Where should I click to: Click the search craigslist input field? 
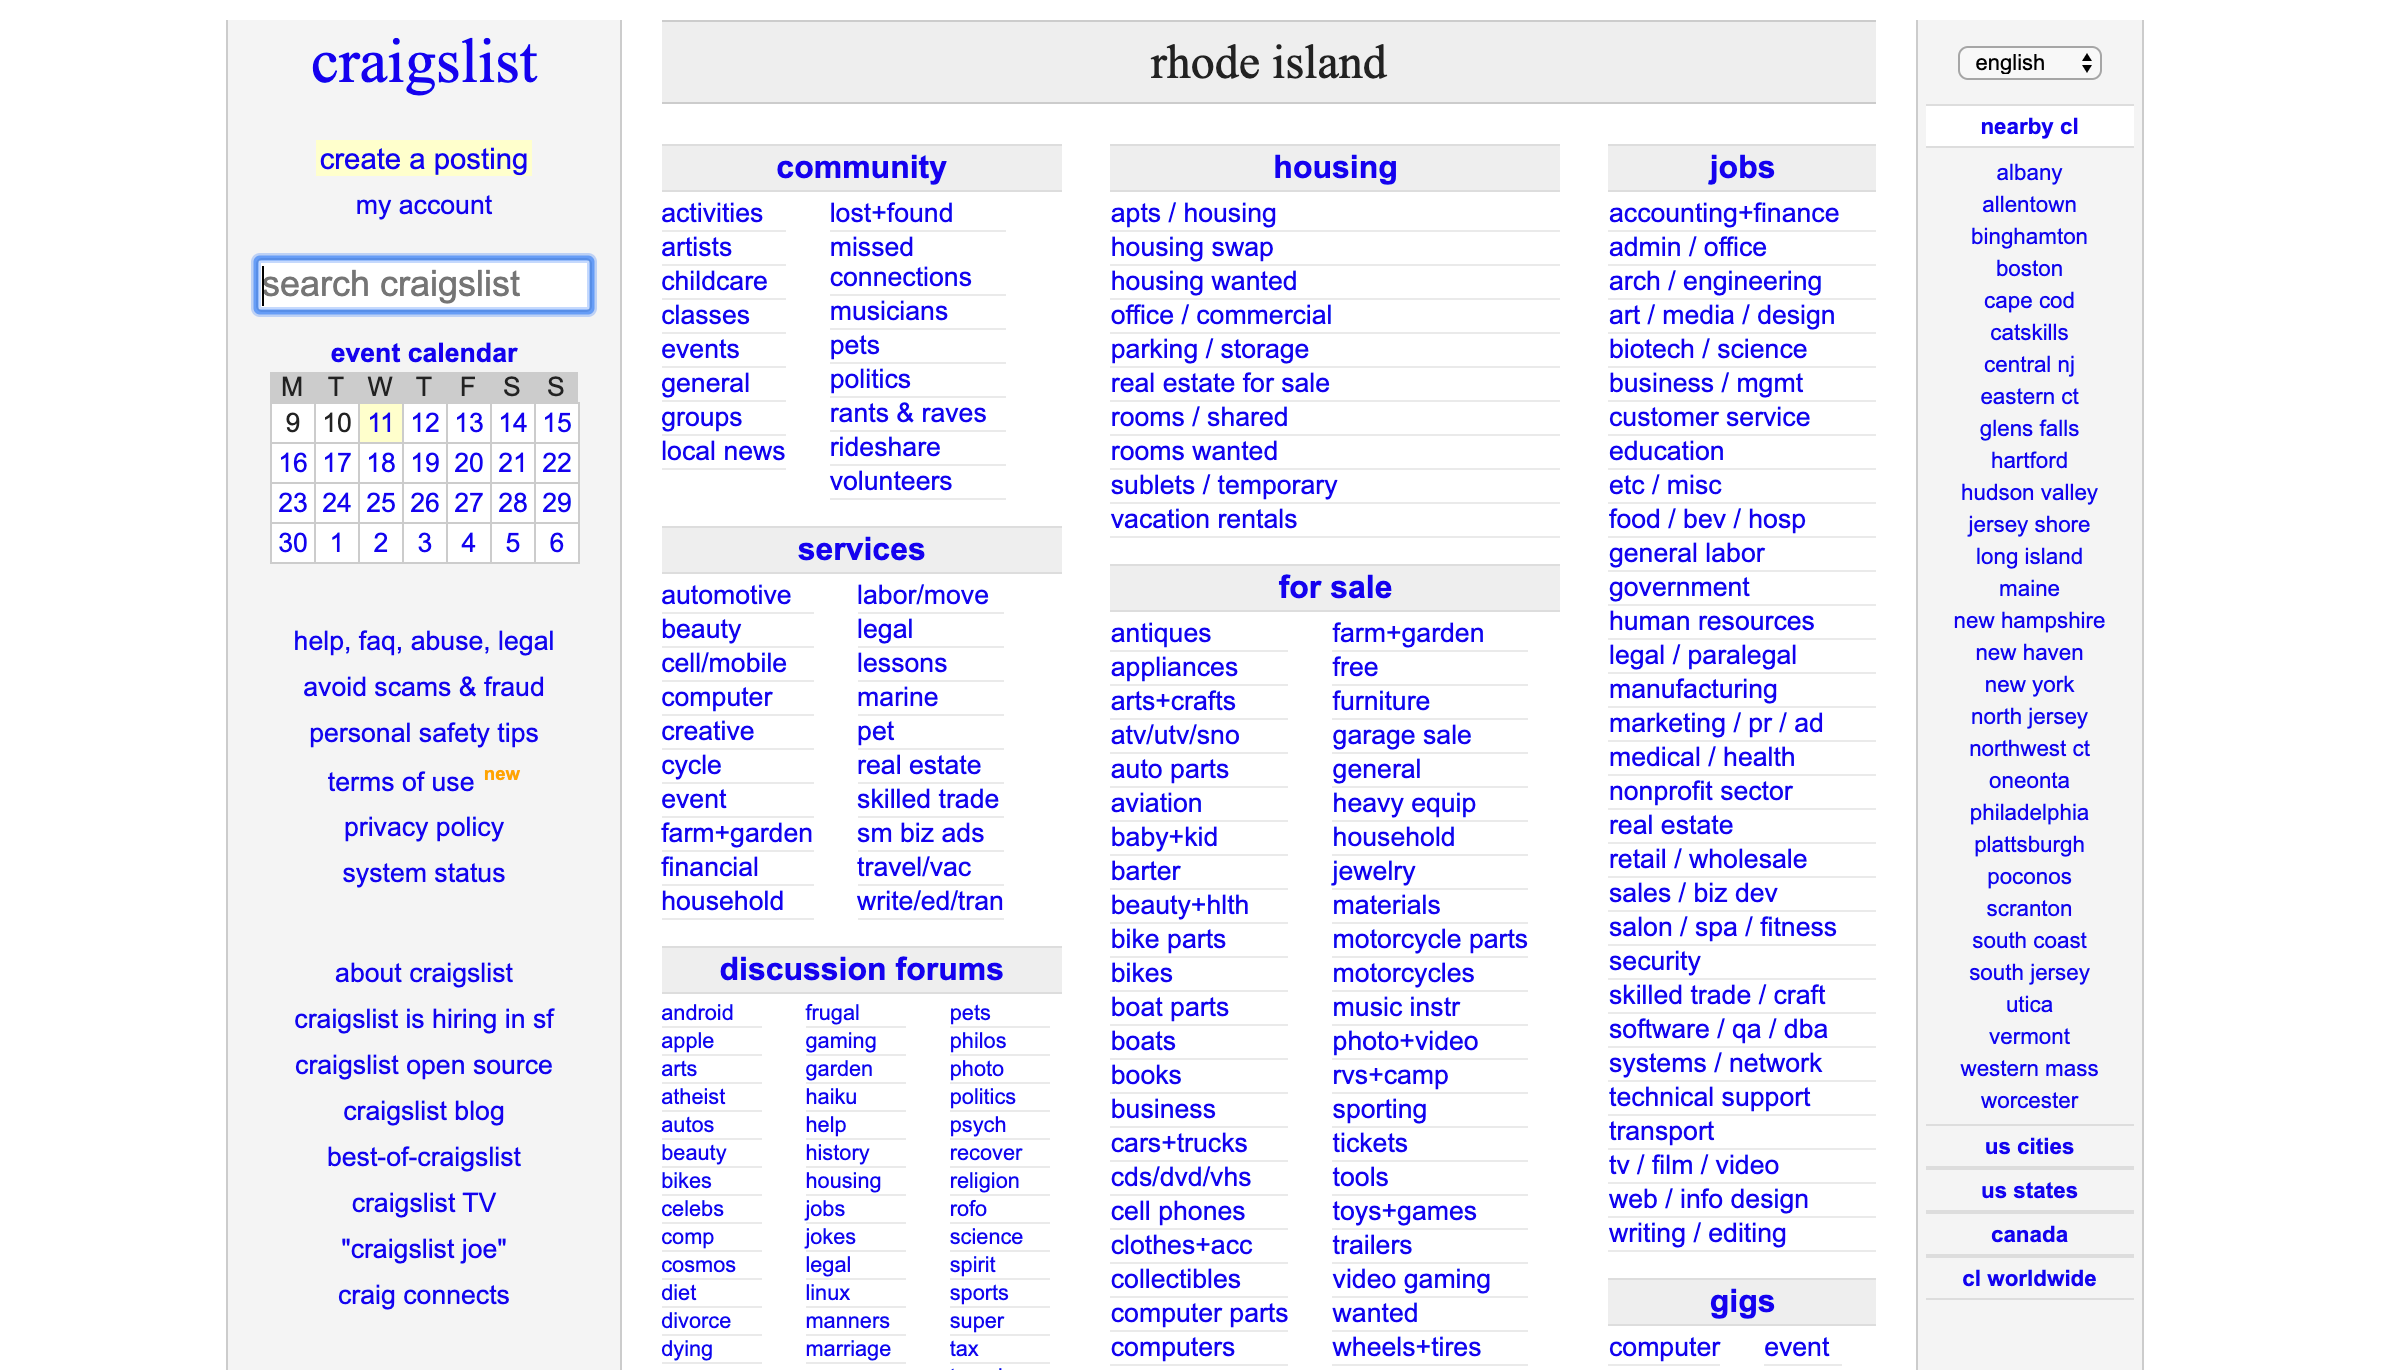[x=425, y=284]
